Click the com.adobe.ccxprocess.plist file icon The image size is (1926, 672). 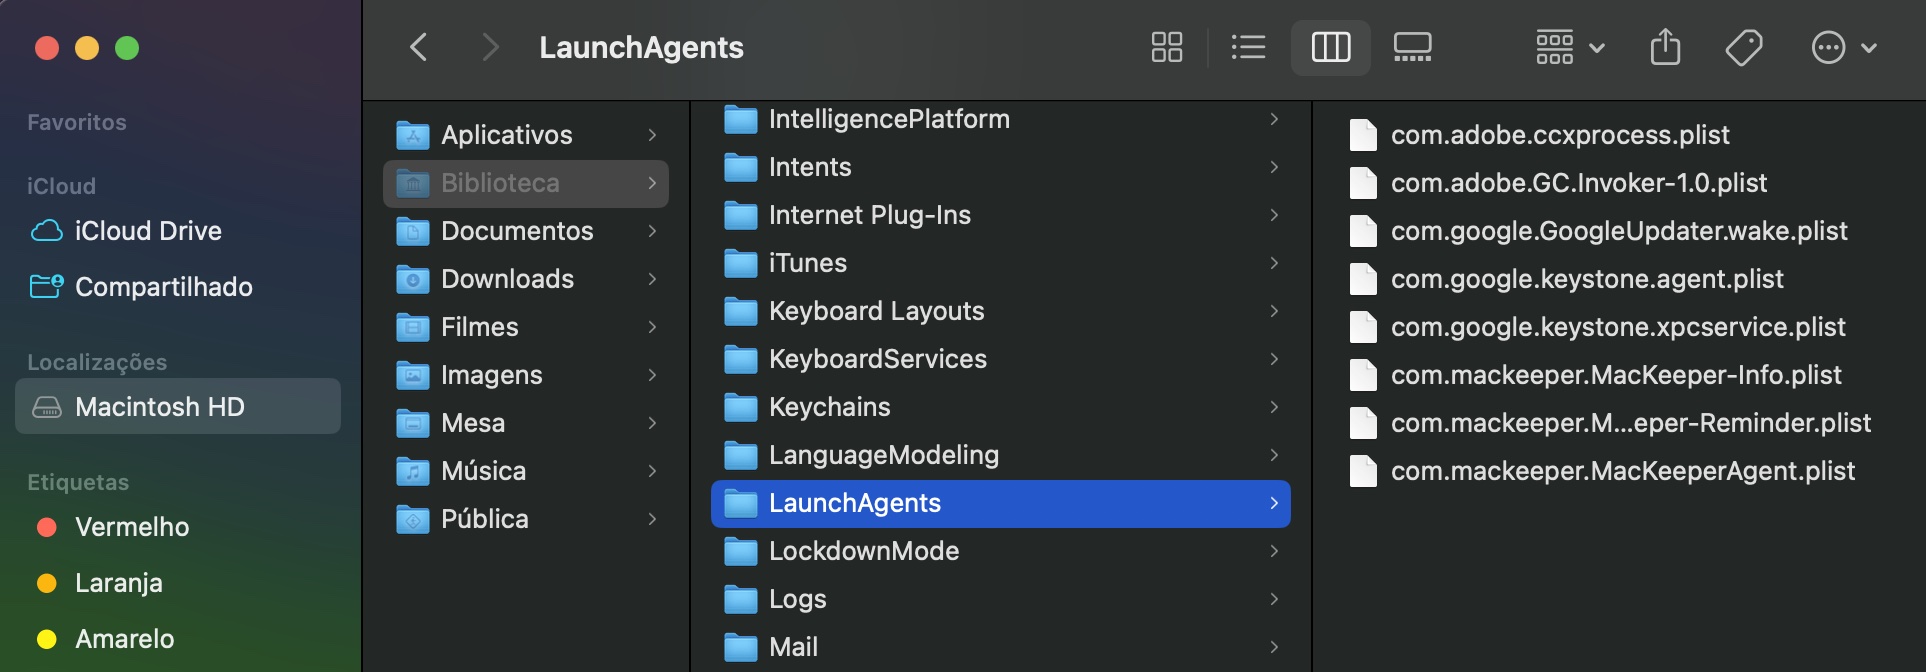pyautogui.click(x=1363, y=135)
